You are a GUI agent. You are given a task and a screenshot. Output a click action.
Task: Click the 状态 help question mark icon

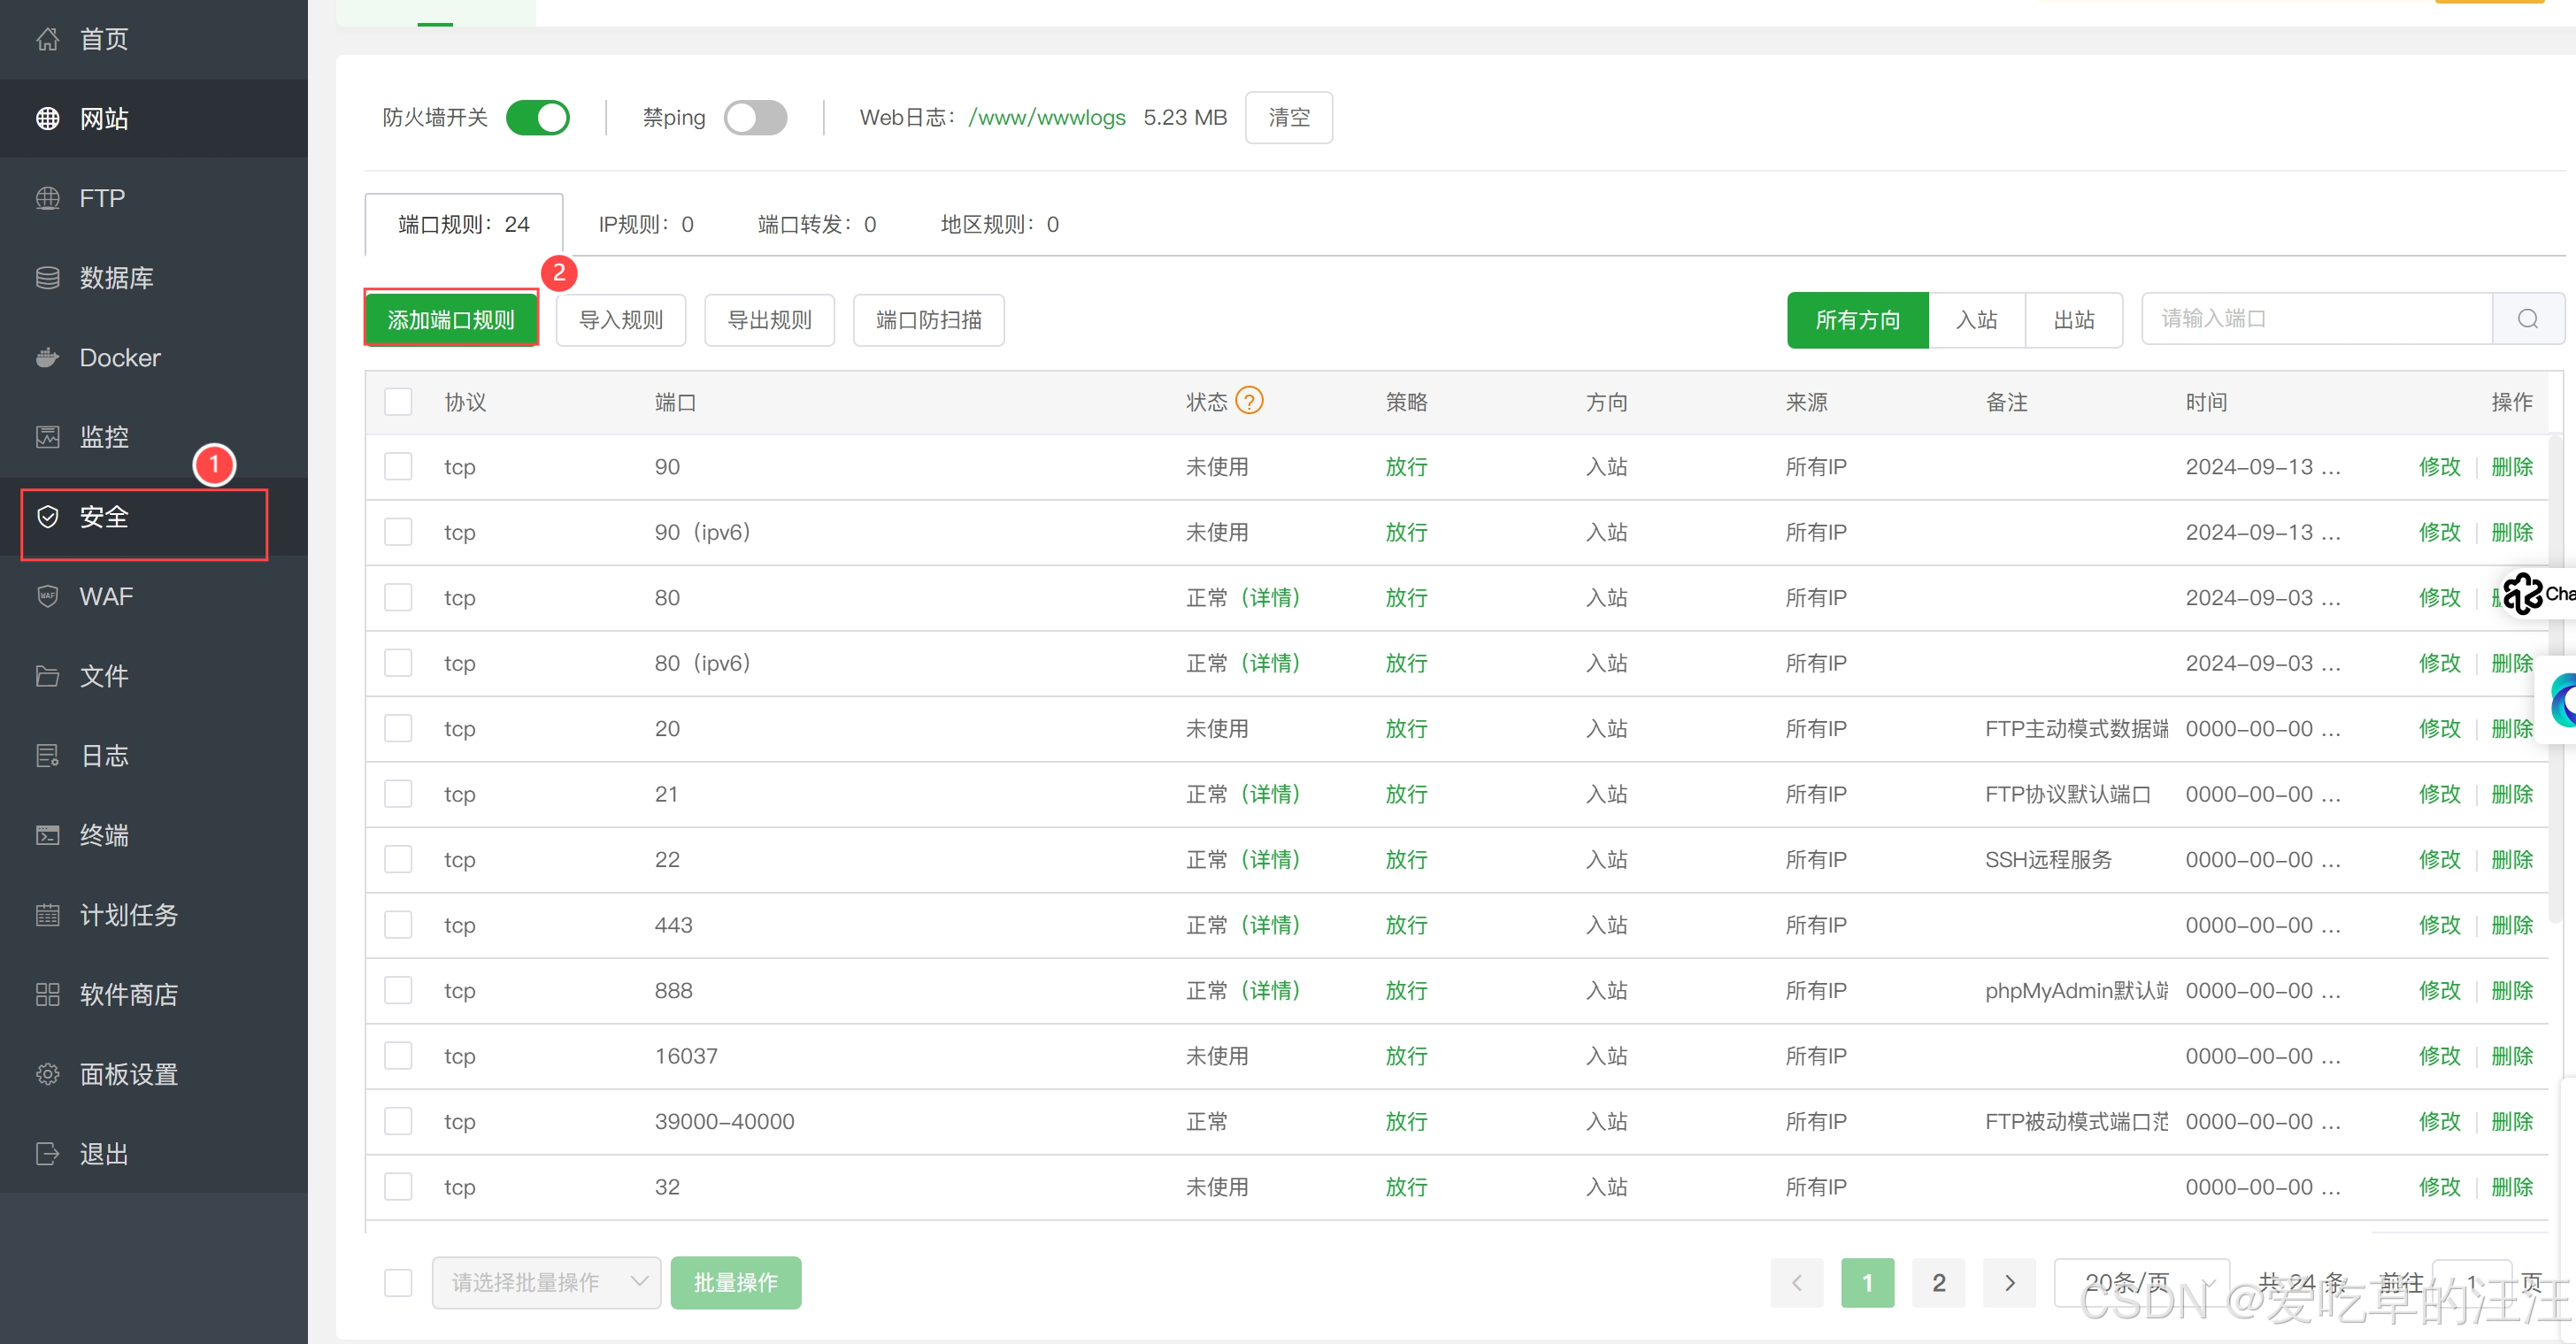1249,401
